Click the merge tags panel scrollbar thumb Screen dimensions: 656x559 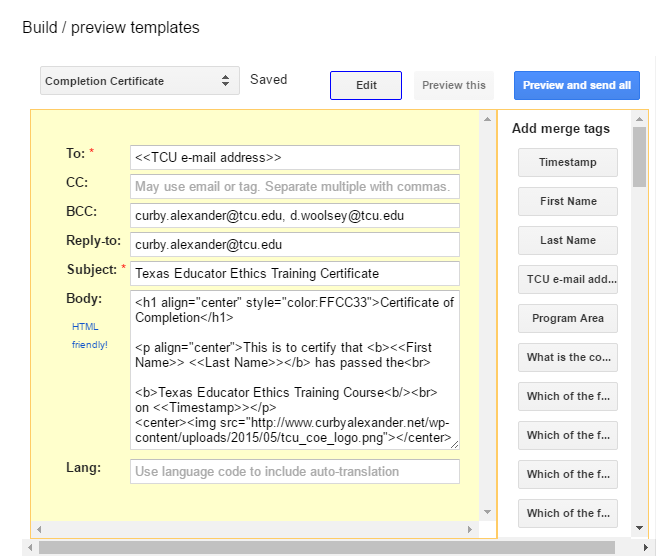[x=639, y=157]
